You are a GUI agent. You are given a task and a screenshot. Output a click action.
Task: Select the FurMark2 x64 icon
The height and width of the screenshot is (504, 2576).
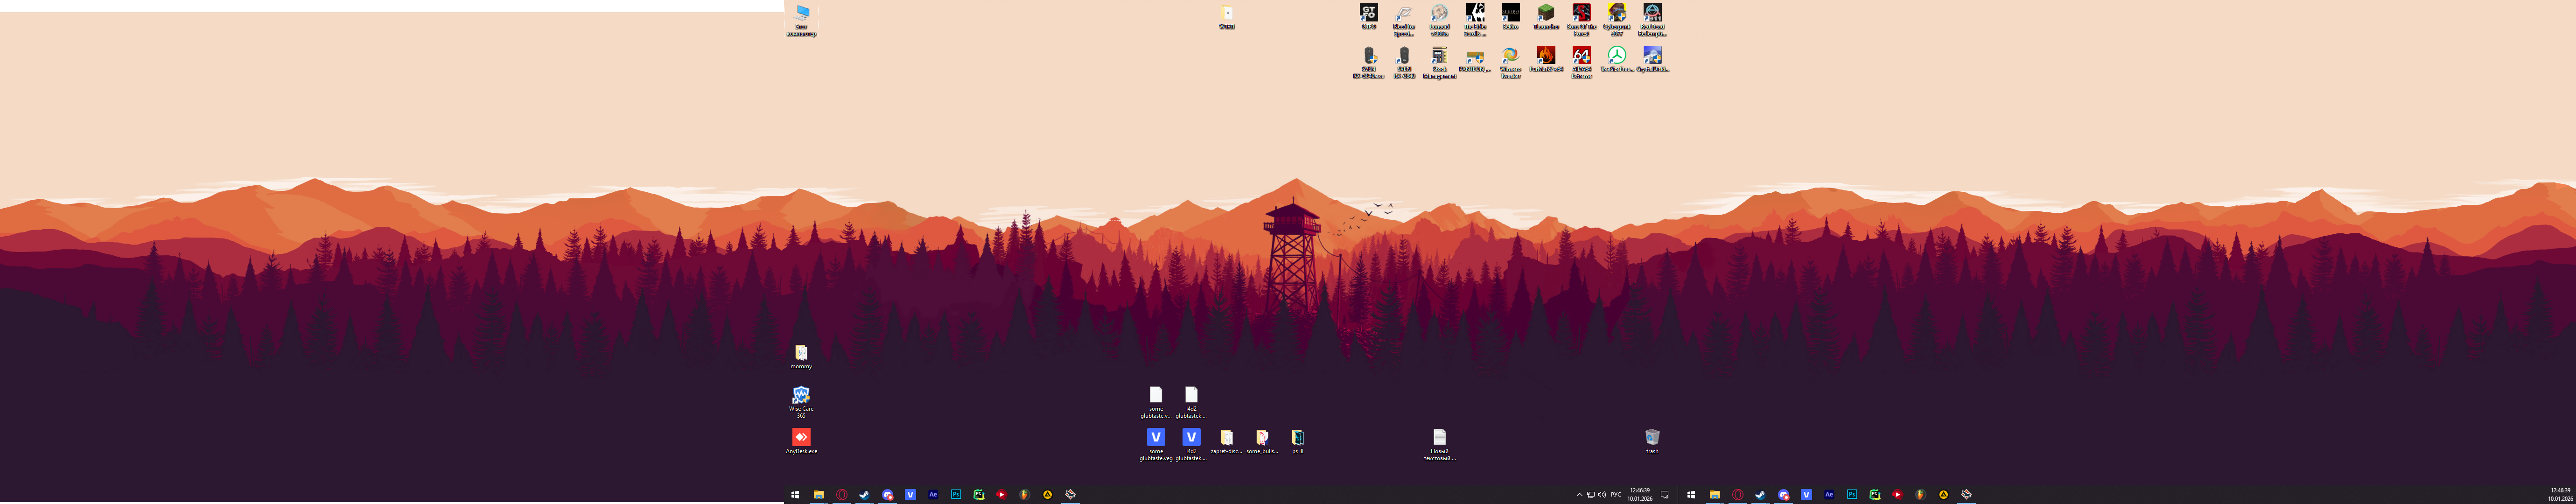click(x=1545, y=56)
